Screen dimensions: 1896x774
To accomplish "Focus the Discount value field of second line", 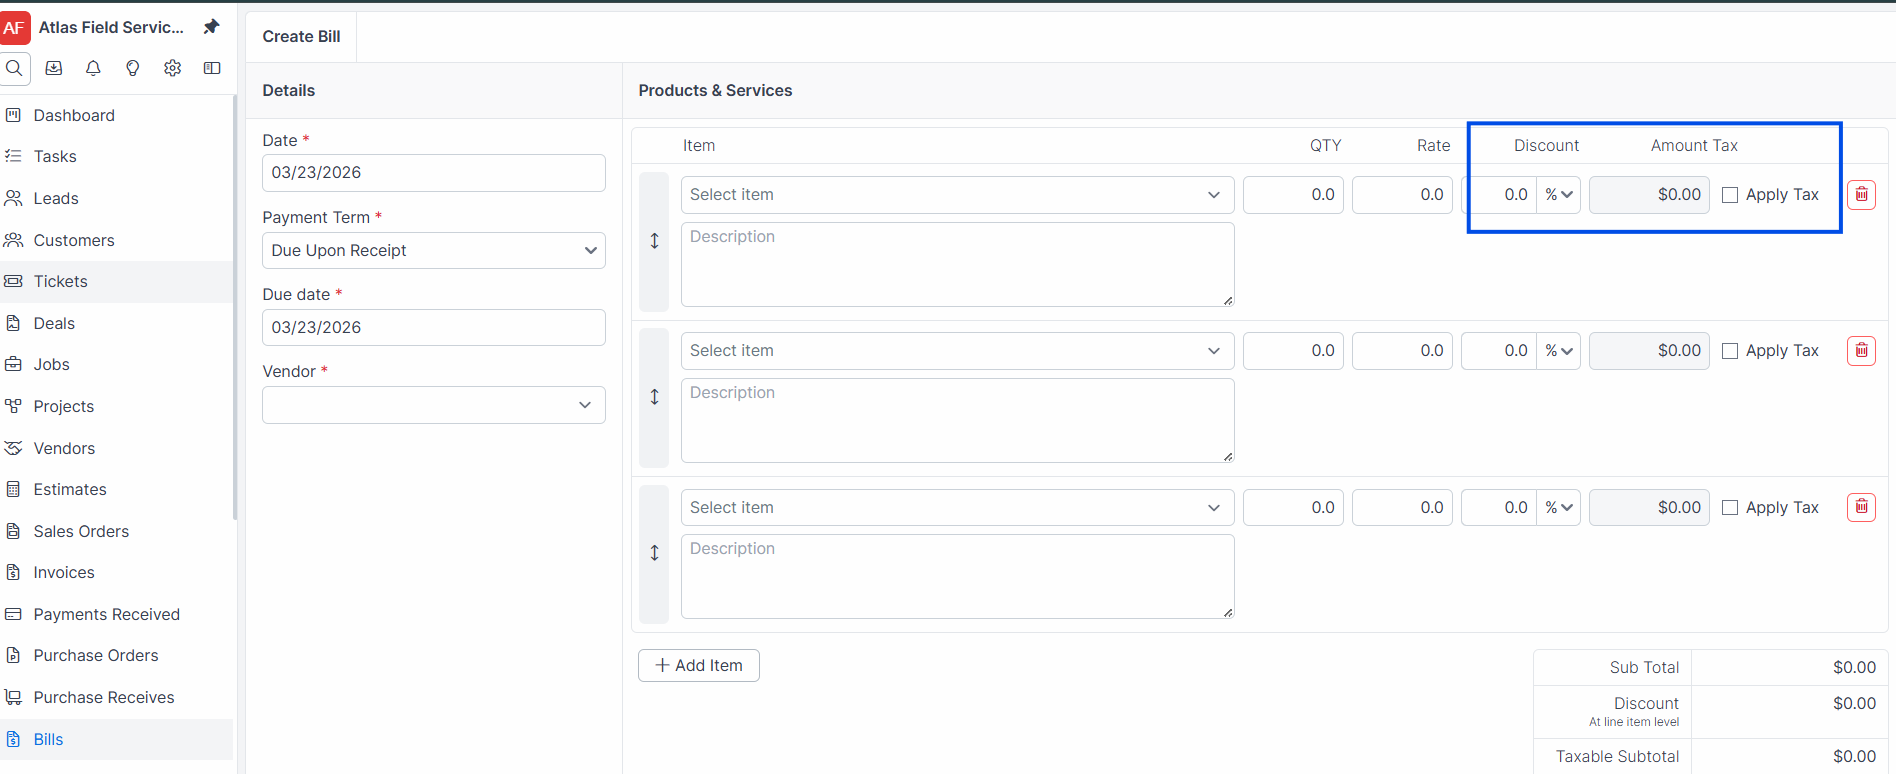I will click(1499, 351).
